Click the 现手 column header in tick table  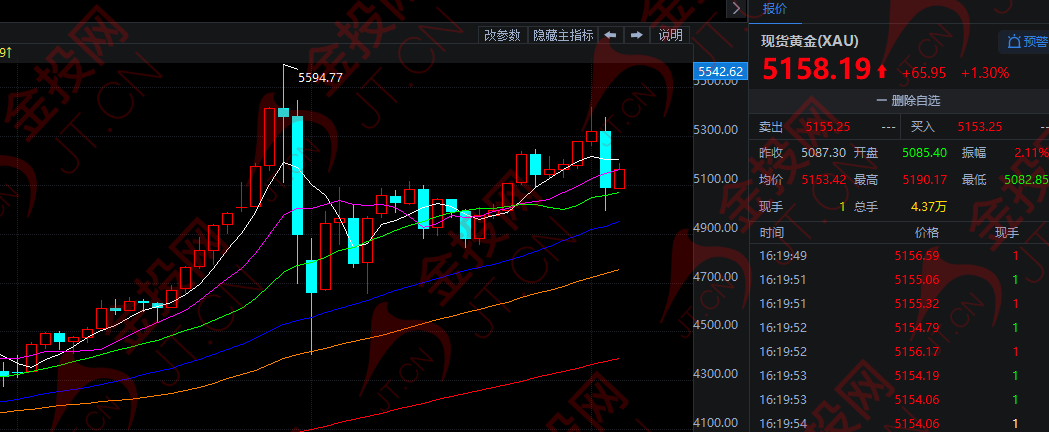pos(1007,233)
